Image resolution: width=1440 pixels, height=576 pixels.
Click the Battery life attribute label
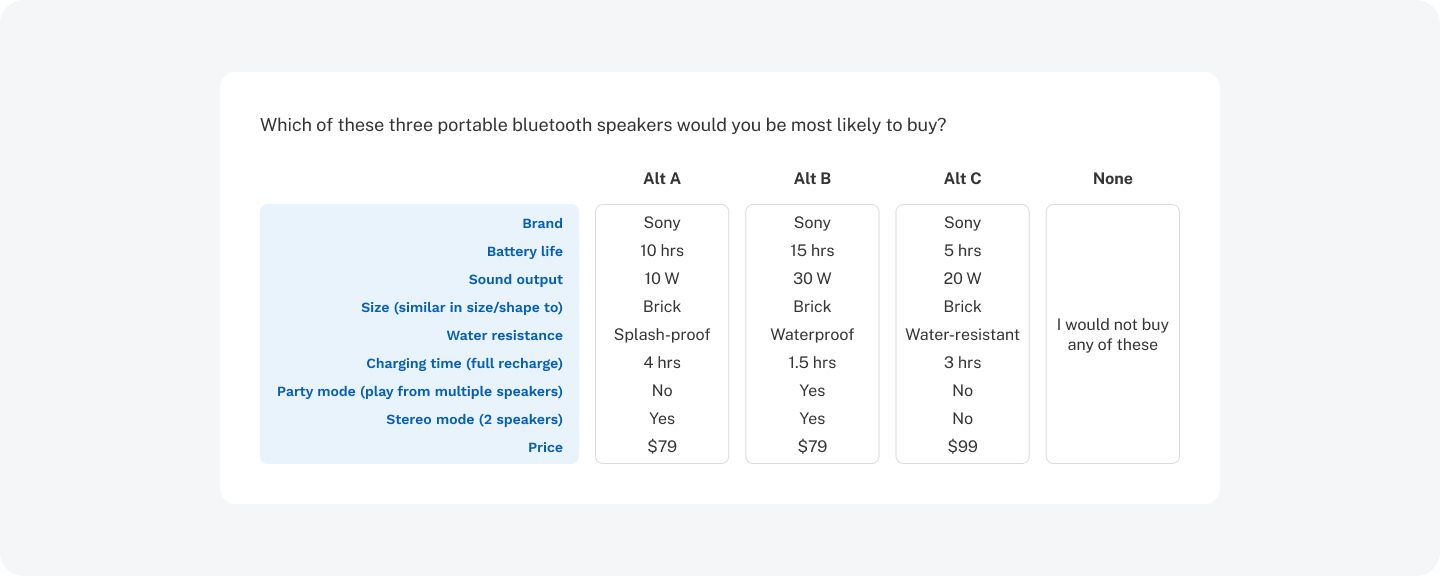tap(525, 251)
